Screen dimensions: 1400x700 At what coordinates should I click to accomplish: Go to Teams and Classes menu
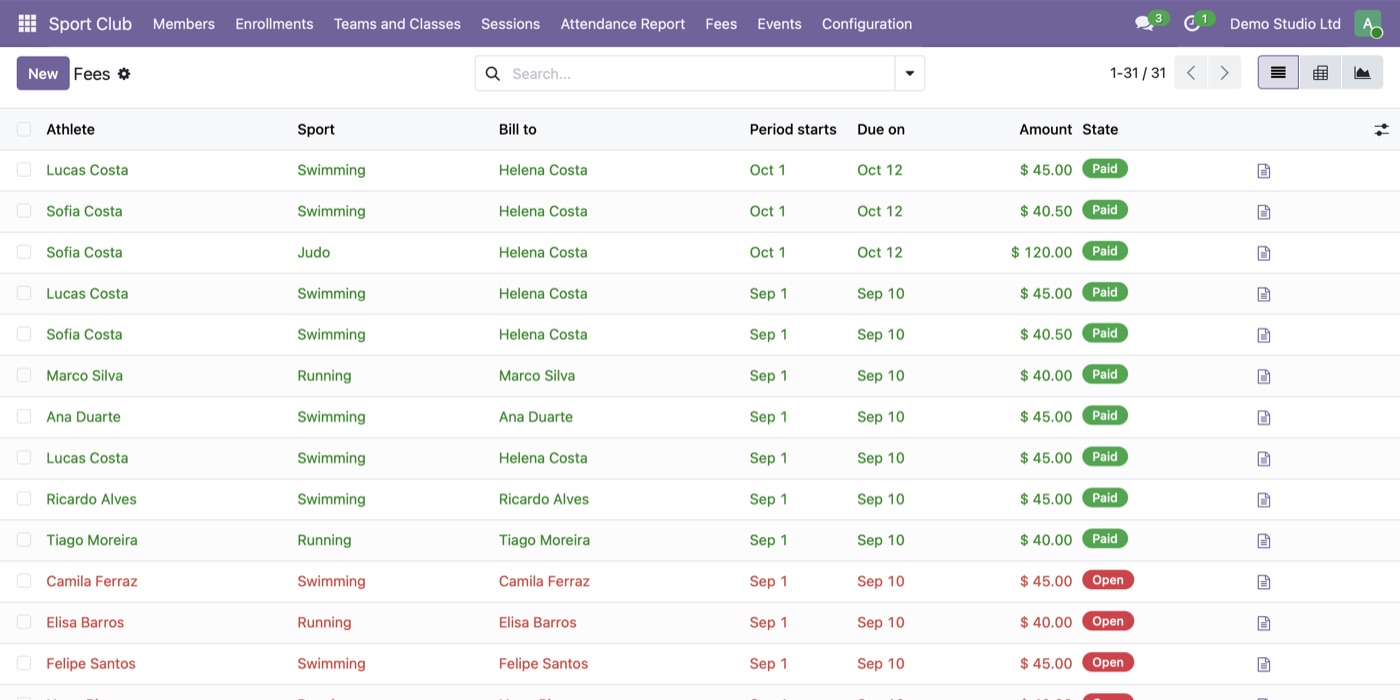[397, 23]
